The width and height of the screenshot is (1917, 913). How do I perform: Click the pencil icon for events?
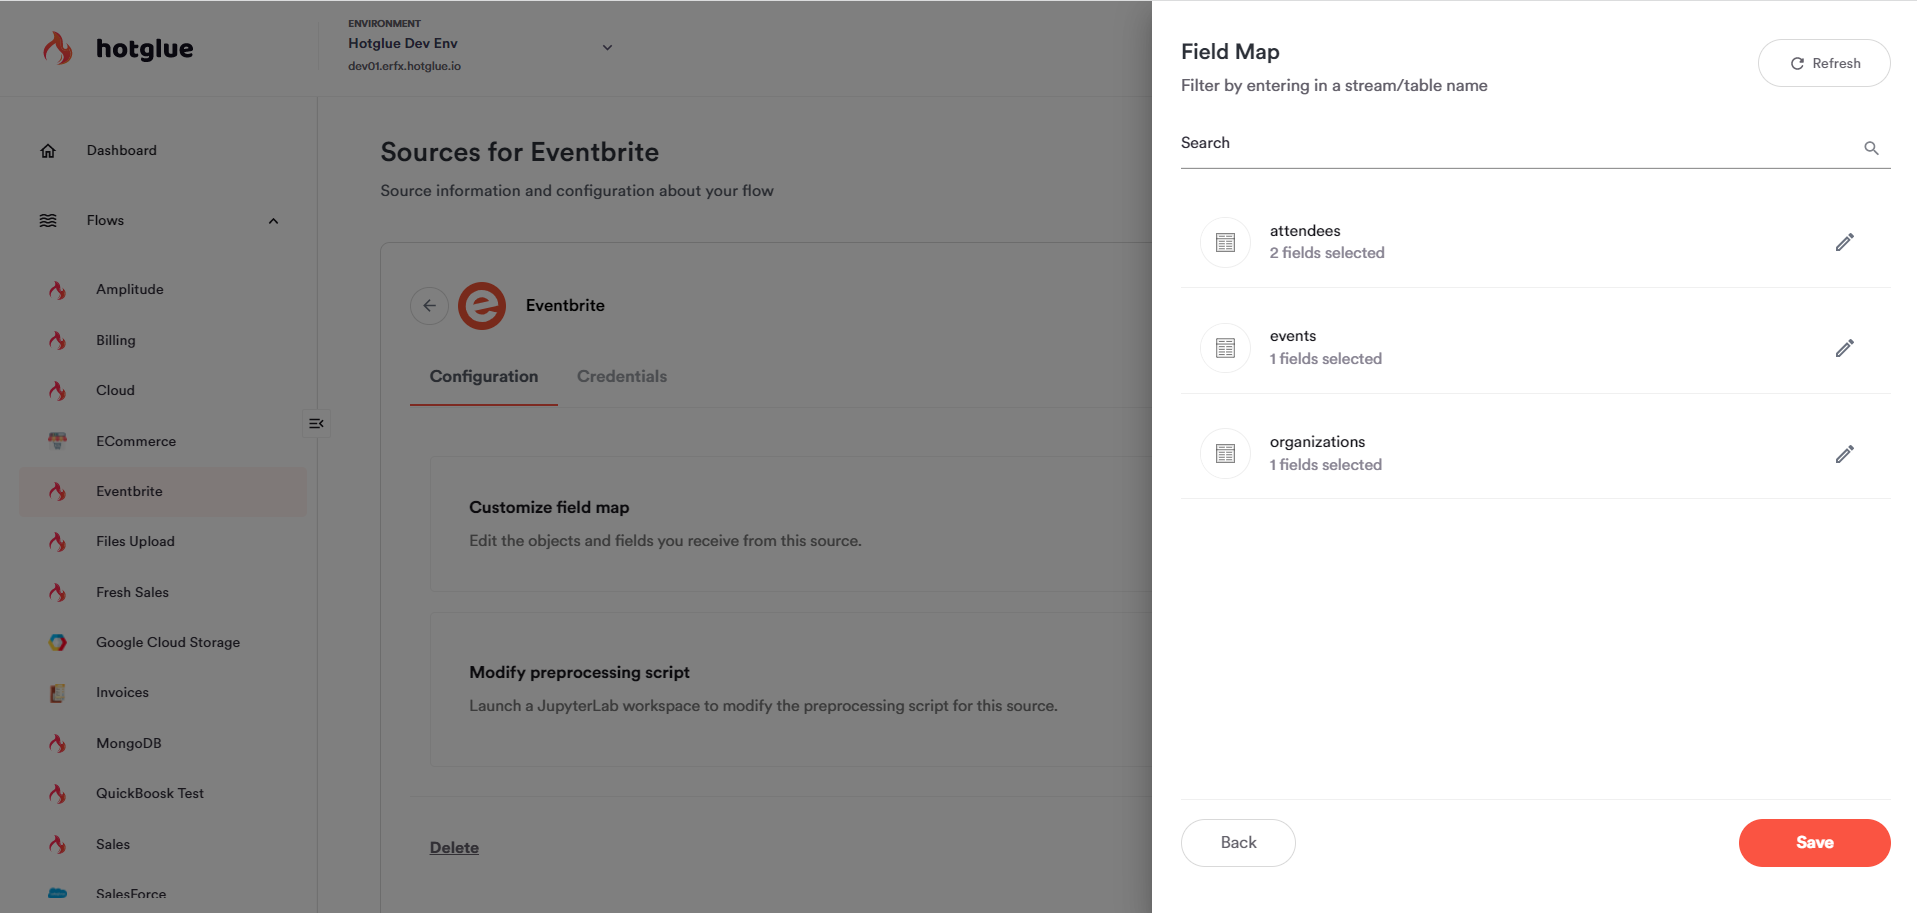(x=1844, y=348)
